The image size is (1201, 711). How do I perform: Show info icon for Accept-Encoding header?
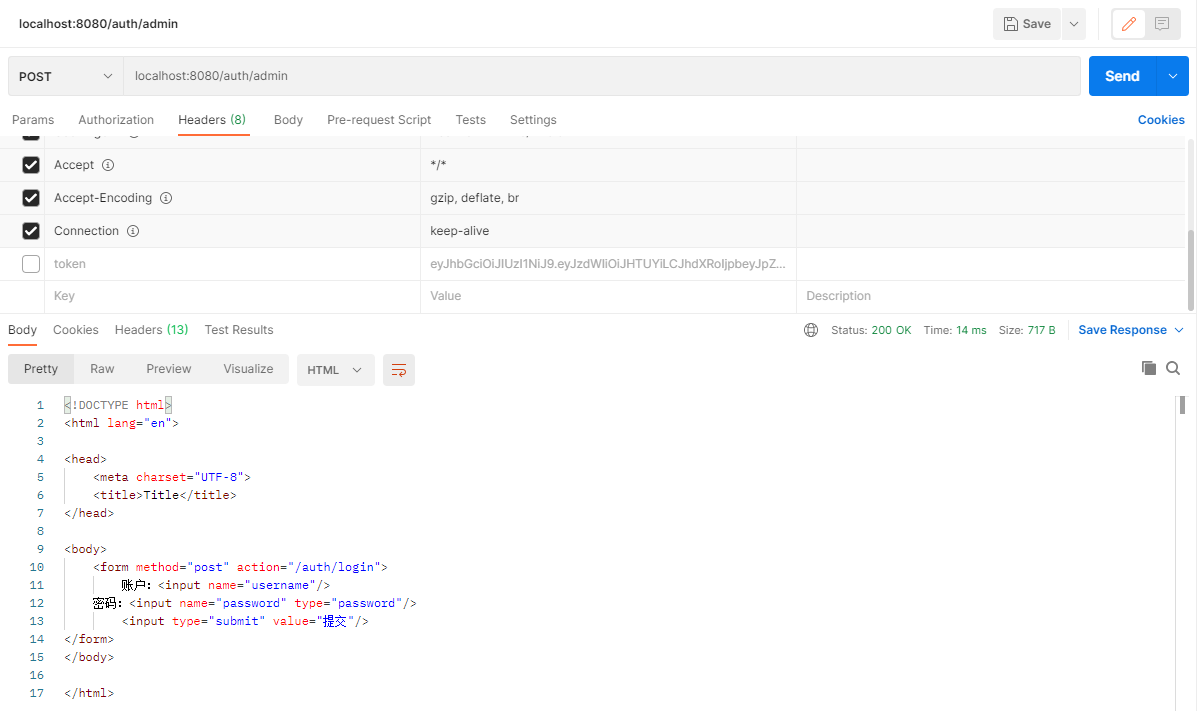(166, 198)
